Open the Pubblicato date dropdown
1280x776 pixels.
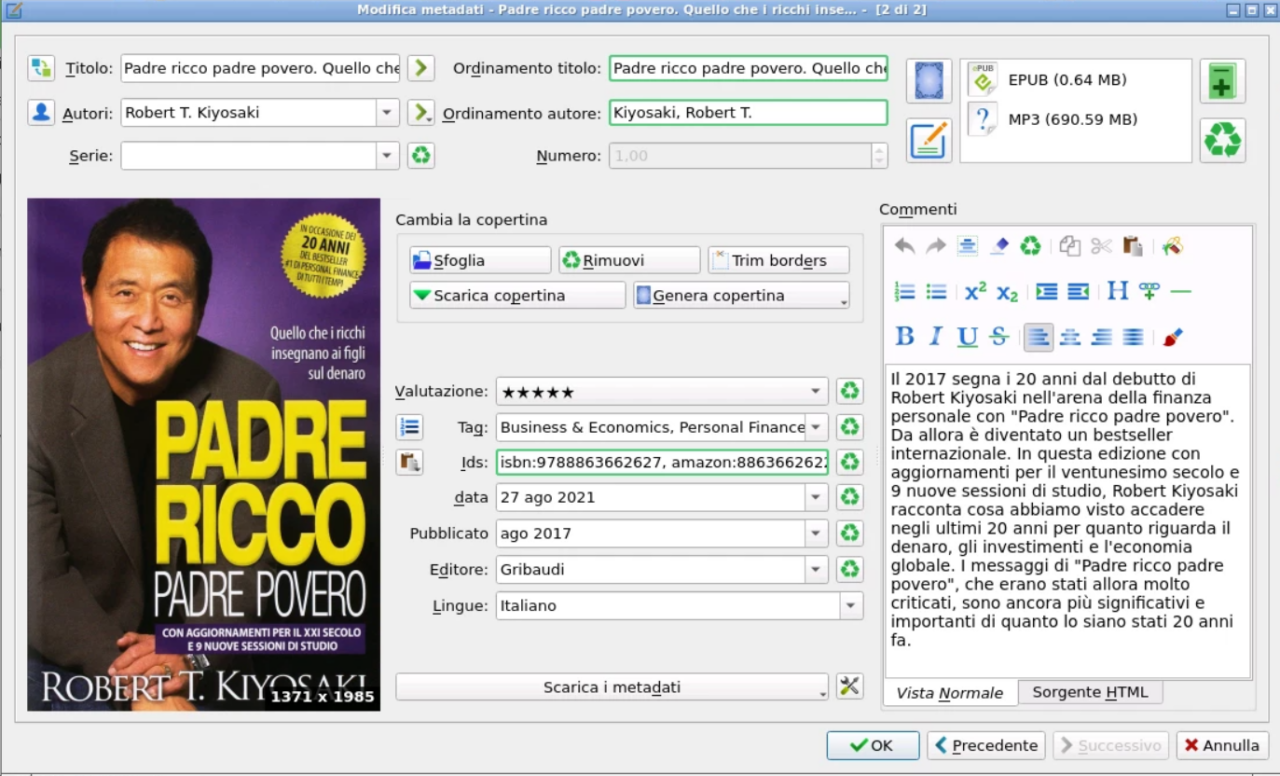(x=817, y=533)
